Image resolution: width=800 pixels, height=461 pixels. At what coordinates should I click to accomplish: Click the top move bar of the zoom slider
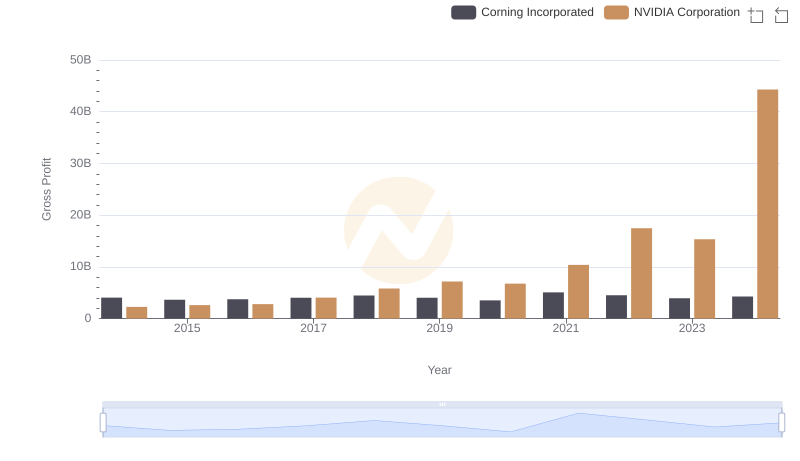tap(442, 404)
